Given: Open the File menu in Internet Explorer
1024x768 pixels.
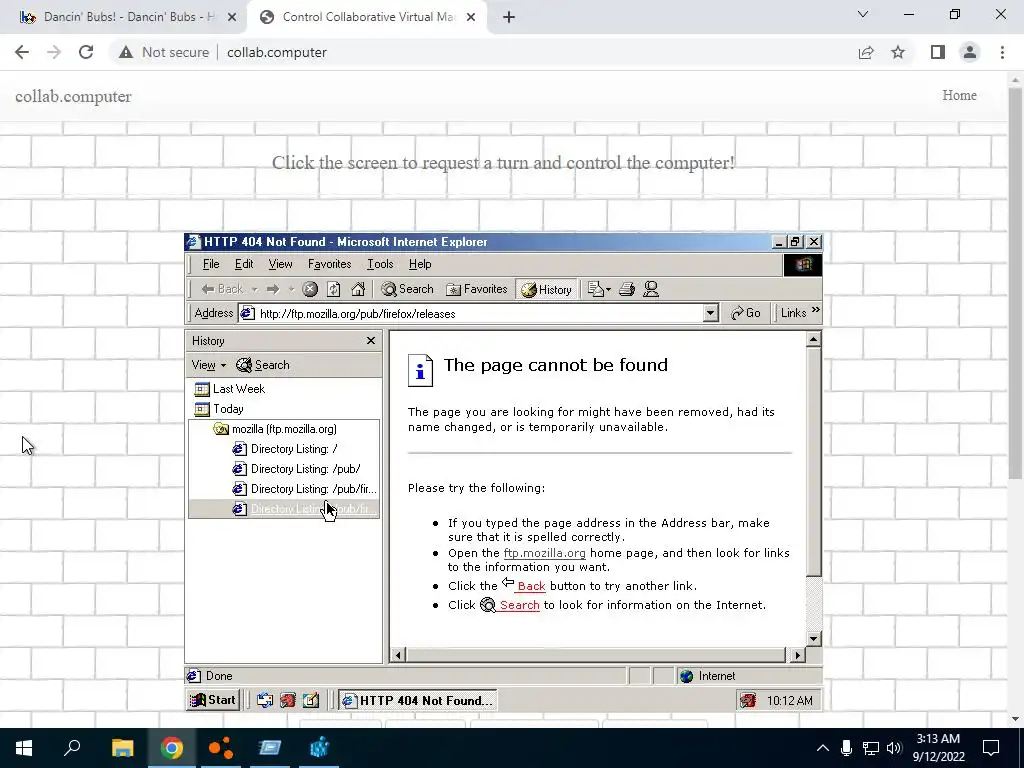Looking at the screenshot, I should pos(211,264).
